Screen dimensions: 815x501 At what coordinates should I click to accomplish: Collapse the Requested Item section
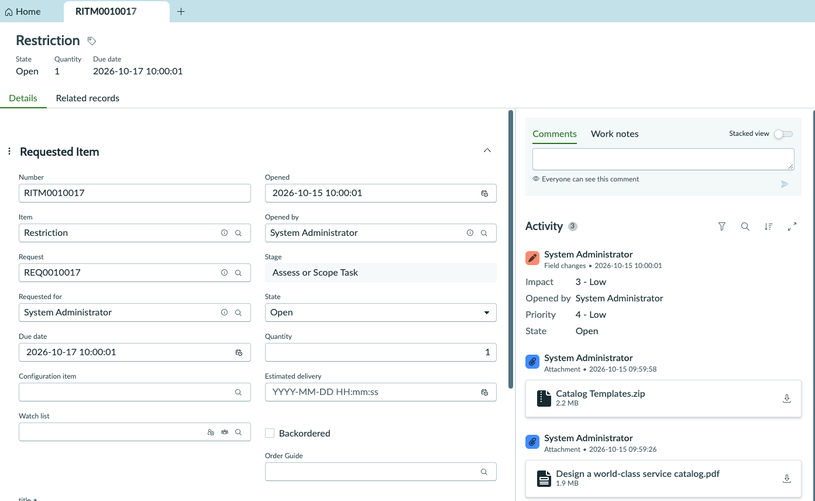(487, 151)
